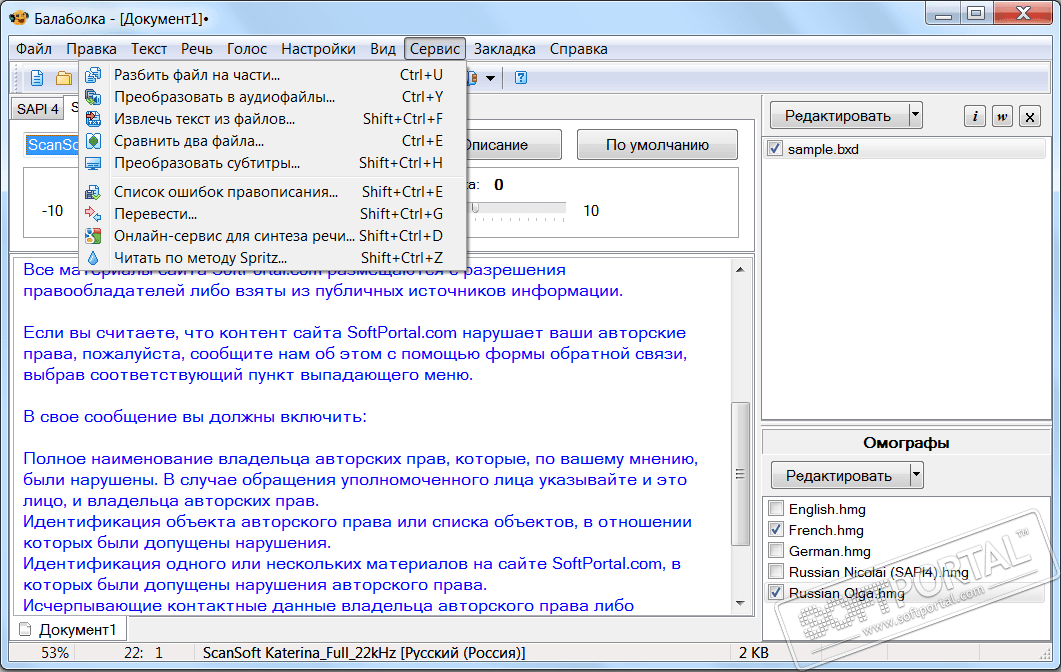Click the text scrollbar down arrow

[x=740, y=603]
